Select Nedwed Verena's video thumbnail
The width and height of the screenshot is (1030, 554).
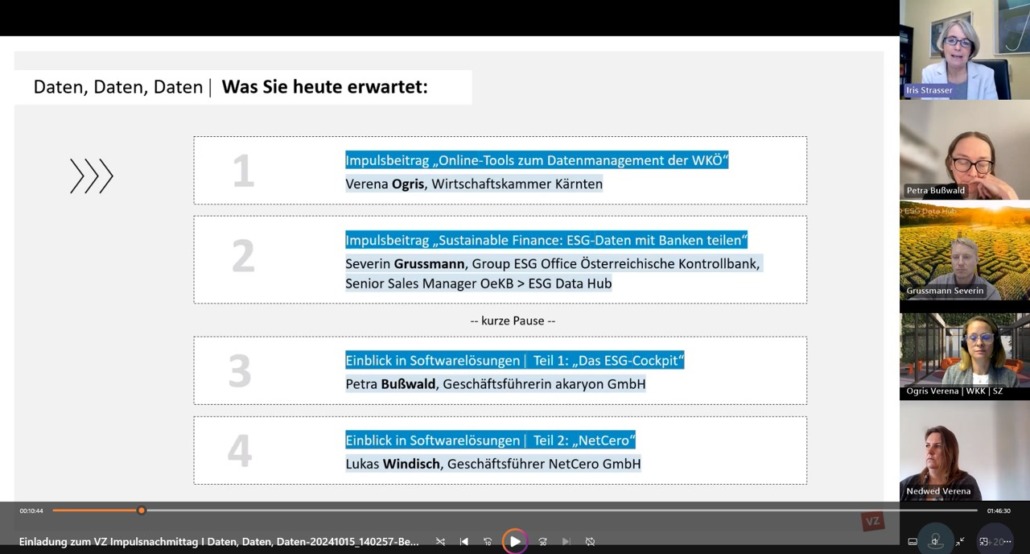coord(964,452)
